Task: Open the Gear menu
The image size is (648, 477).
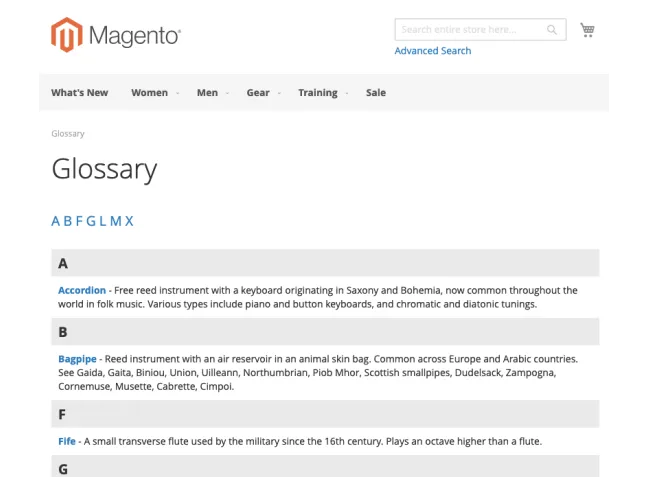Action: pos(258,93)
